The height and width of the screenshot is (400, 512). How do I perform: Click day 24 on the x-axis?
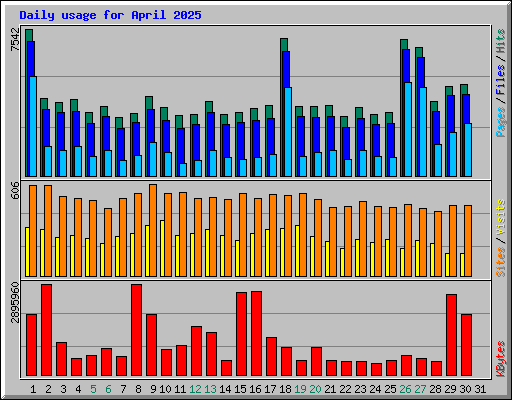click(x=375, y=389)
